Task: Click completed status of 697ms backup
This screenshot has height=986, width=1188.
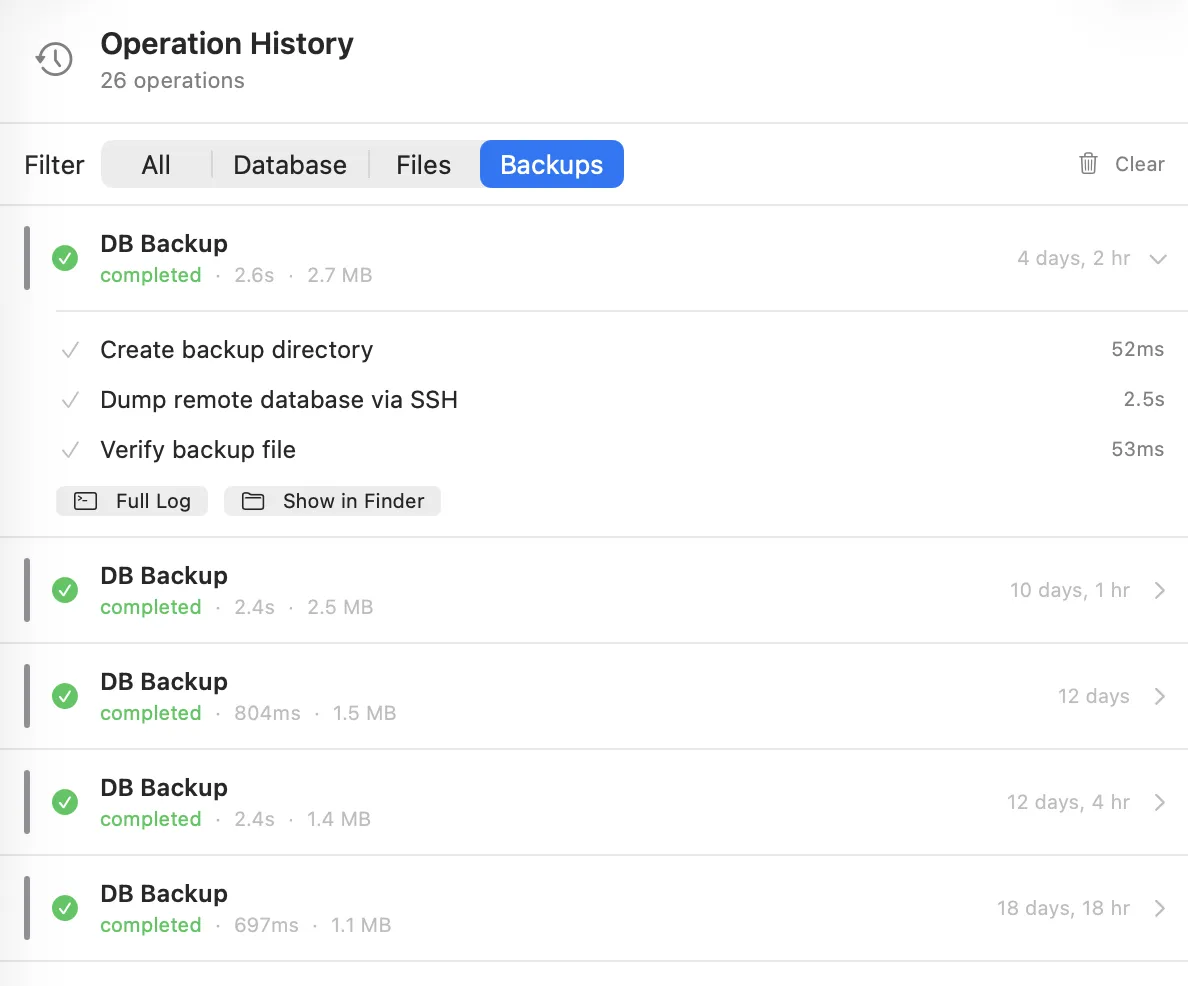Action: pos(151,925)
